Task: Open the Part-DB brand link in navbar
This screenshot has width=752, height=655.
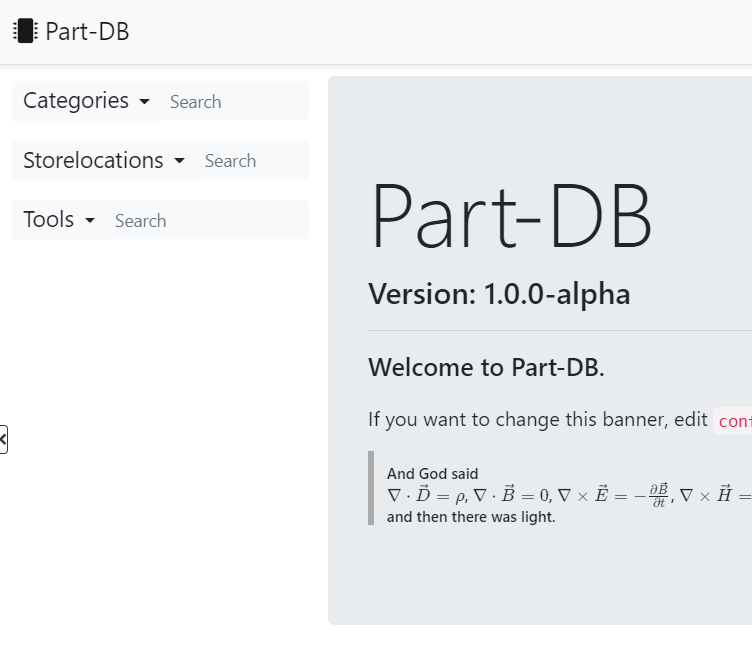Action: [71, 31]
